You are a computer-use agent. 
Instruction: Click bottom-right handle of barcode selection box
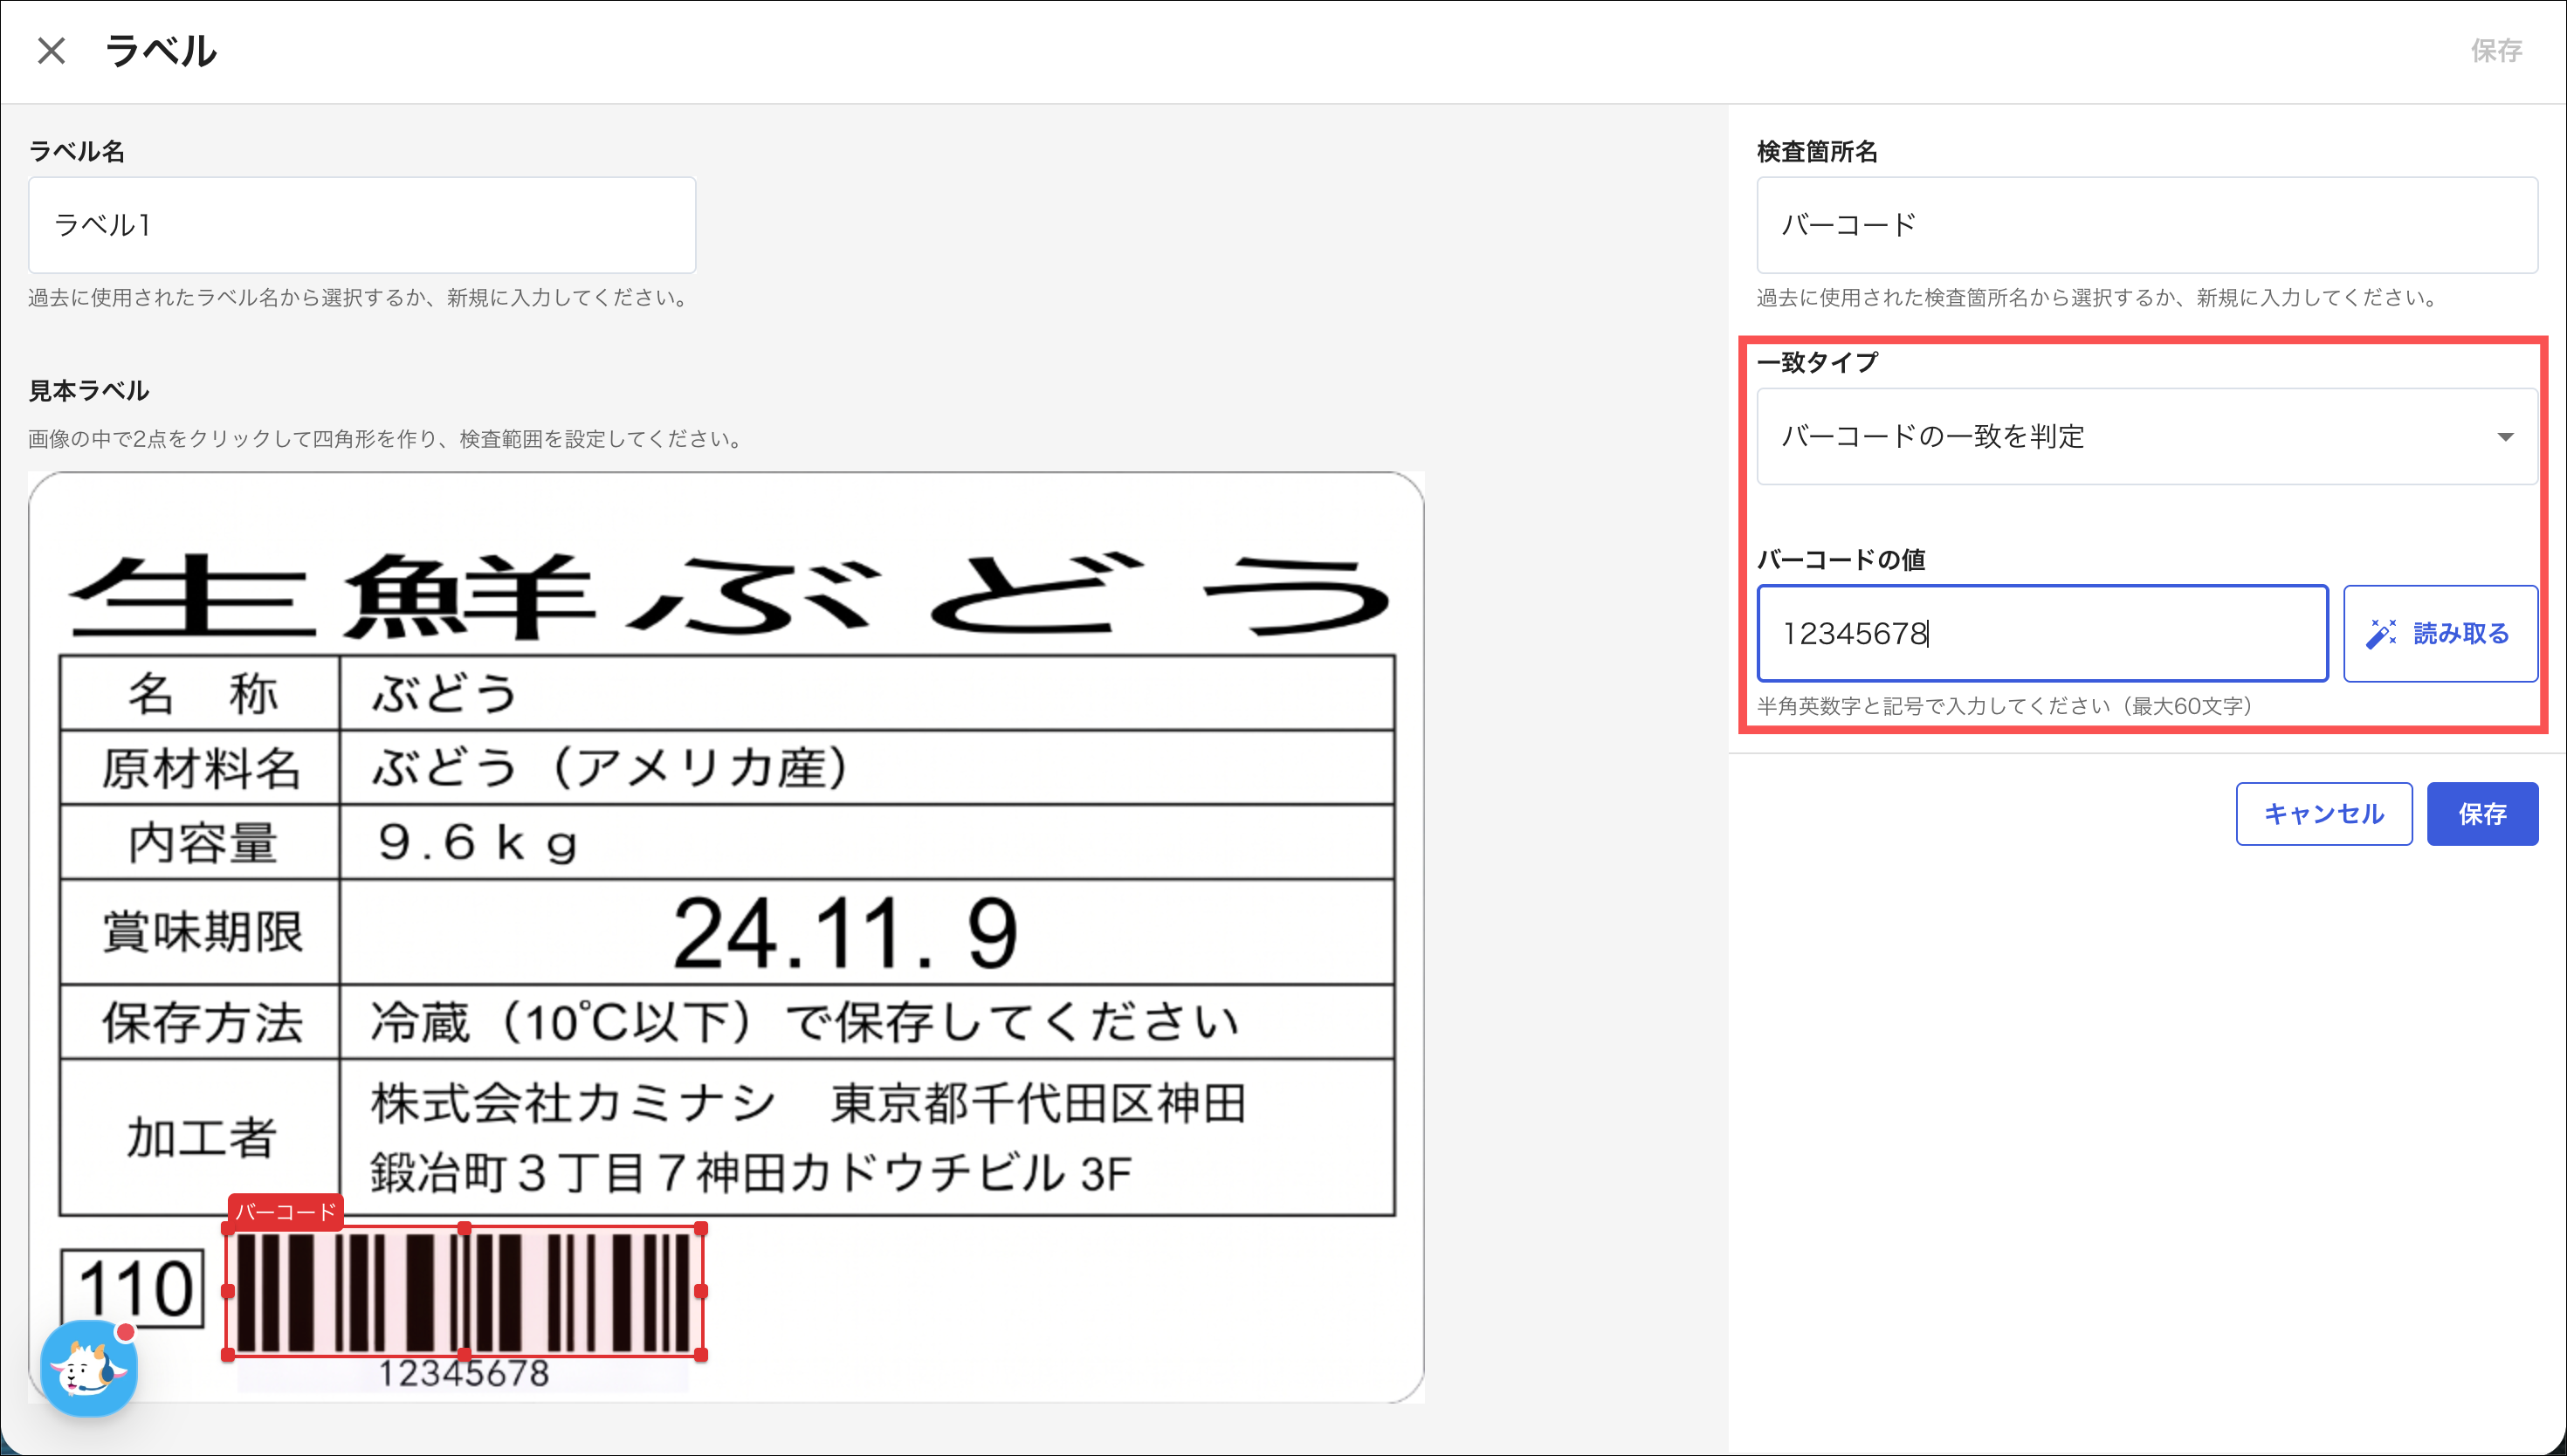701,1355
